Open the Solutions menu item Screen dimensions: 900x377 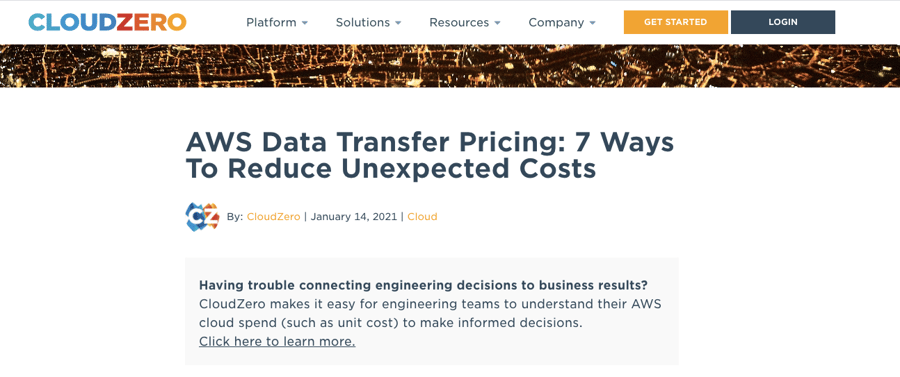363,22
